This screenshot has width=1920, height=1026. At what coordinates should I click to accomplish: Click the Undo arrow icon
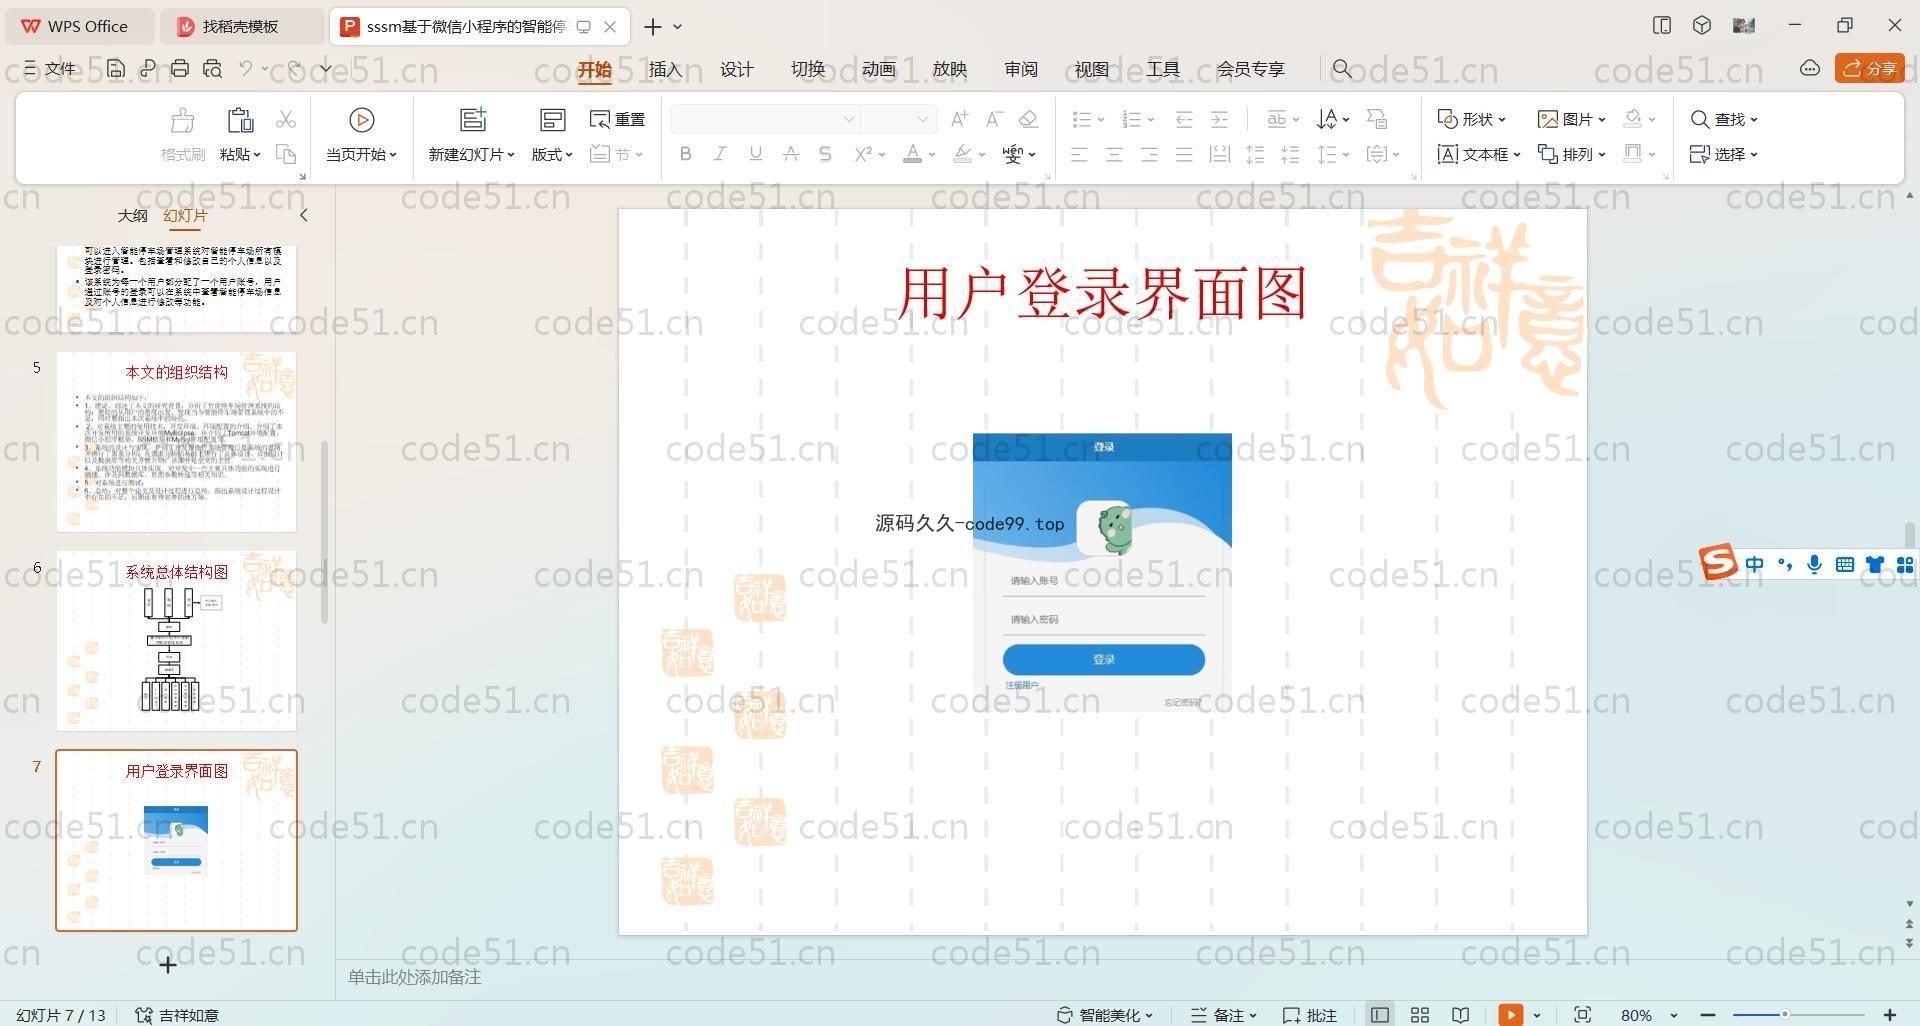tap(246, 68)
